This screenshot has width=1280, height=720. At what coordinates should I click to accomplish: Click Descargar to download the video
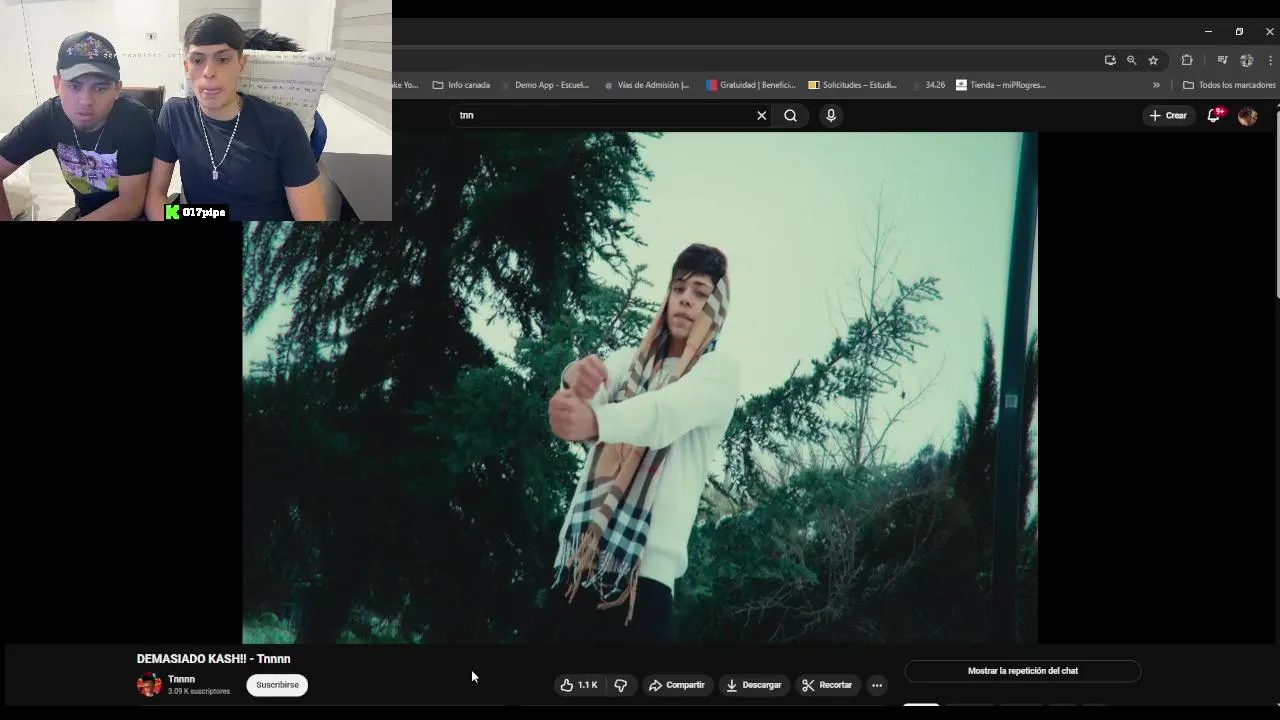(754, 685)
